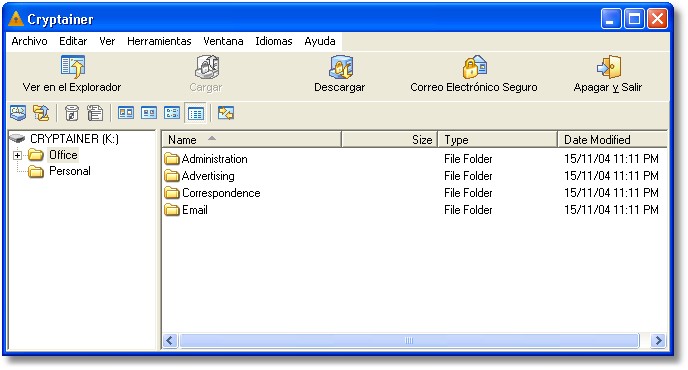Click the CRYPTAINER (K:) drive icon

click(18, 139)
